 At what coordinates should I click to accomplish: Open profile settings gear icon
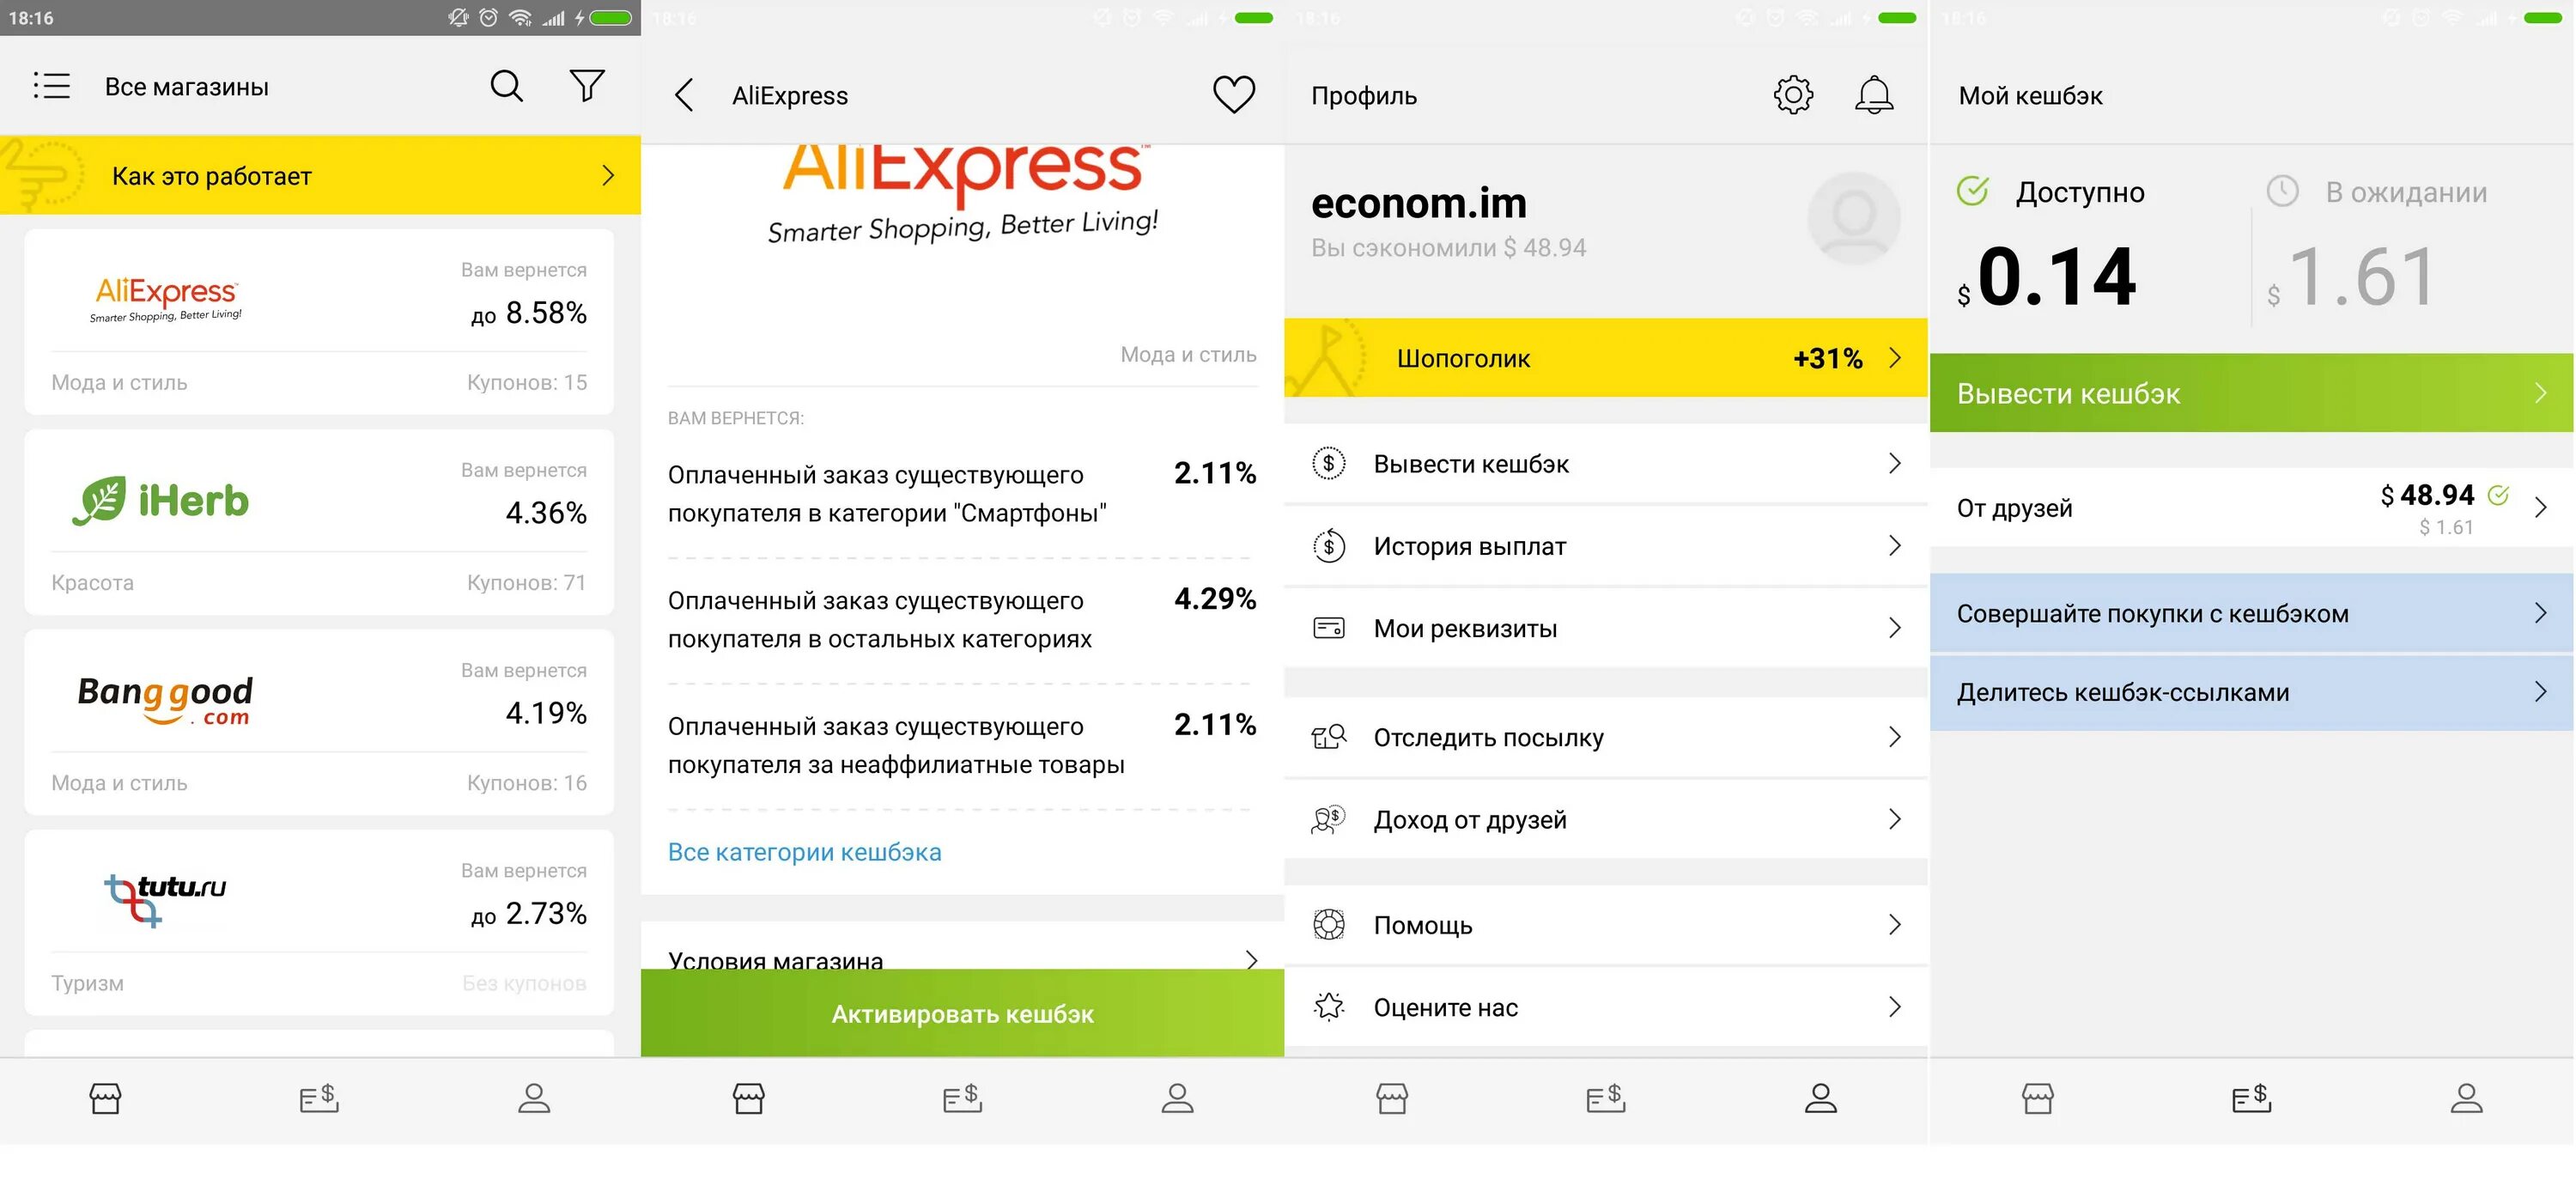pyautogui.click(x=1792, y=95)
